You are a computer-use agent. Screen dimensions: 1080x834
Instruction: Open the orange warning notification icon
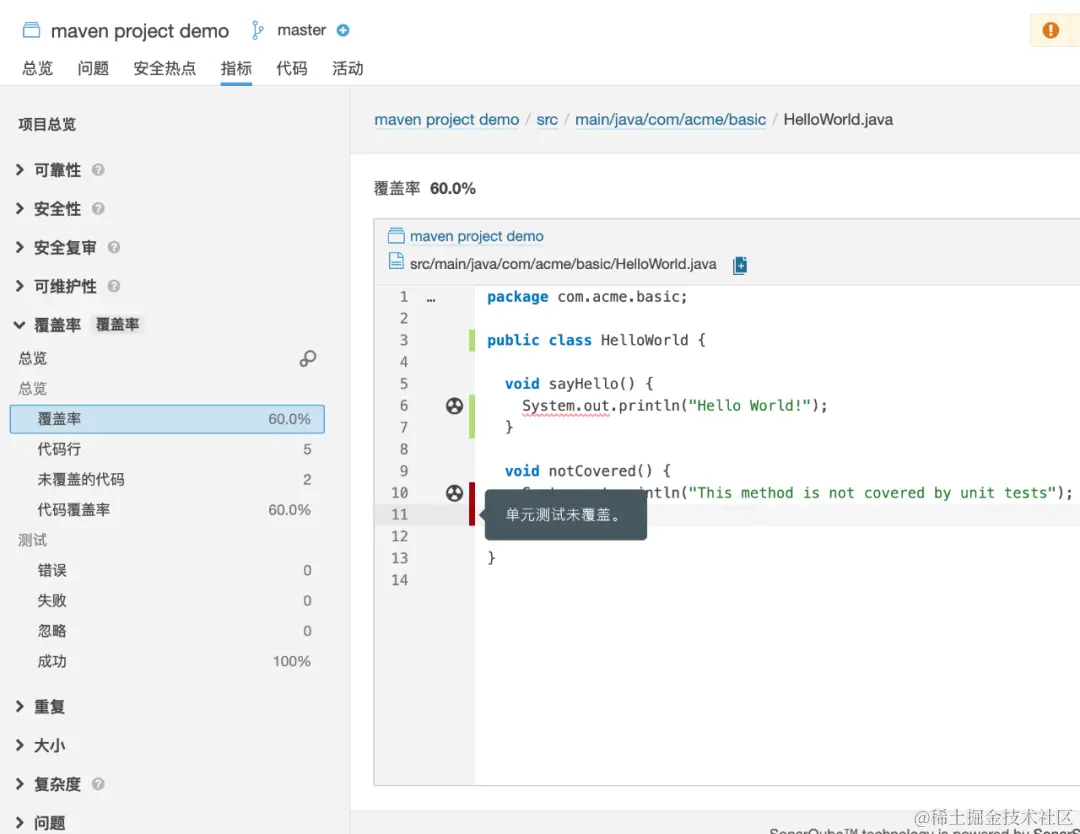tap(1050, 30)
